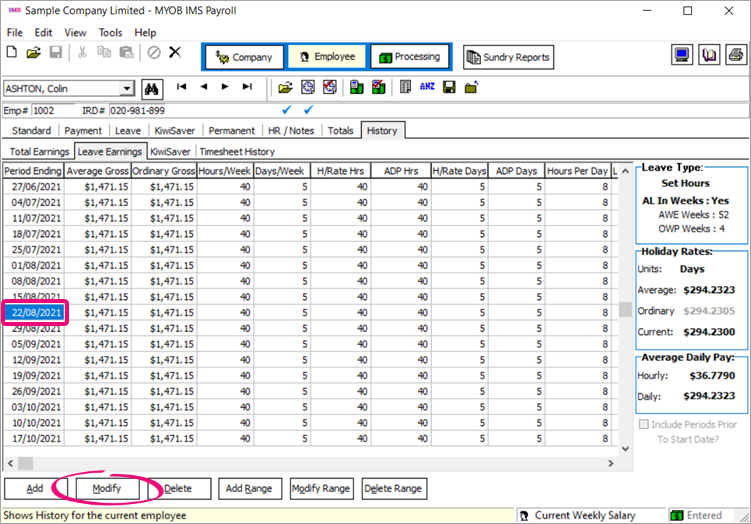Click the binoculars find employee icon
The image size is (751, 524).
coord(153,88)
